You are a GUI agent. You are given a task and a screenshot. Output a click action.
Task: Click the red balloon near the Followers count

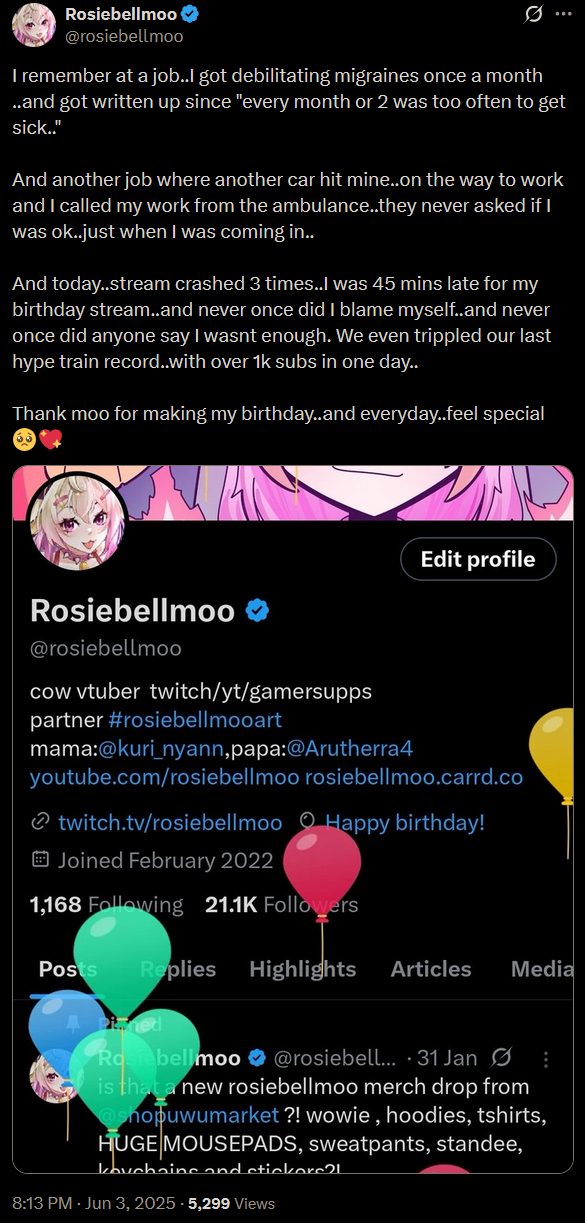(x=322, y=868)
